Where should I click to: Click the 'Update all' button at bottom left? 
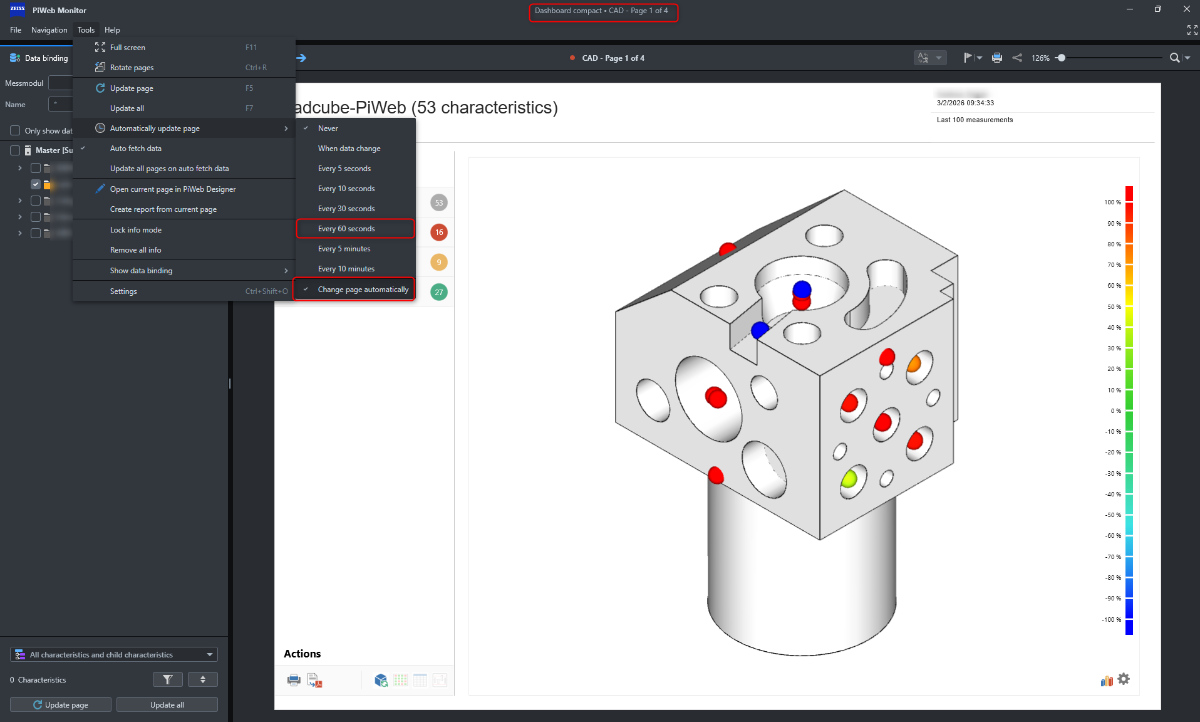167,705
